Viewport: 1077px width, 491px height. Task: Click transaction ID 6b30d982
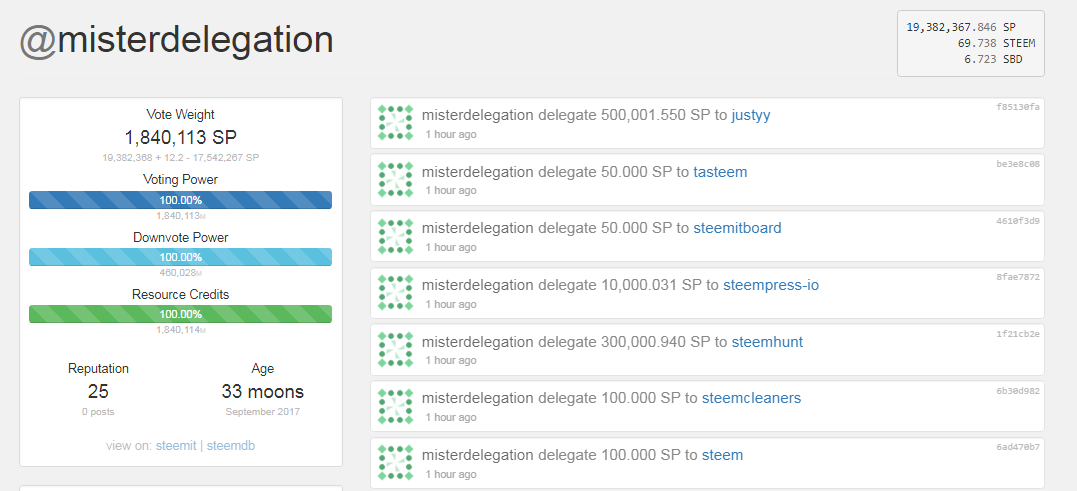(1018, 391)
